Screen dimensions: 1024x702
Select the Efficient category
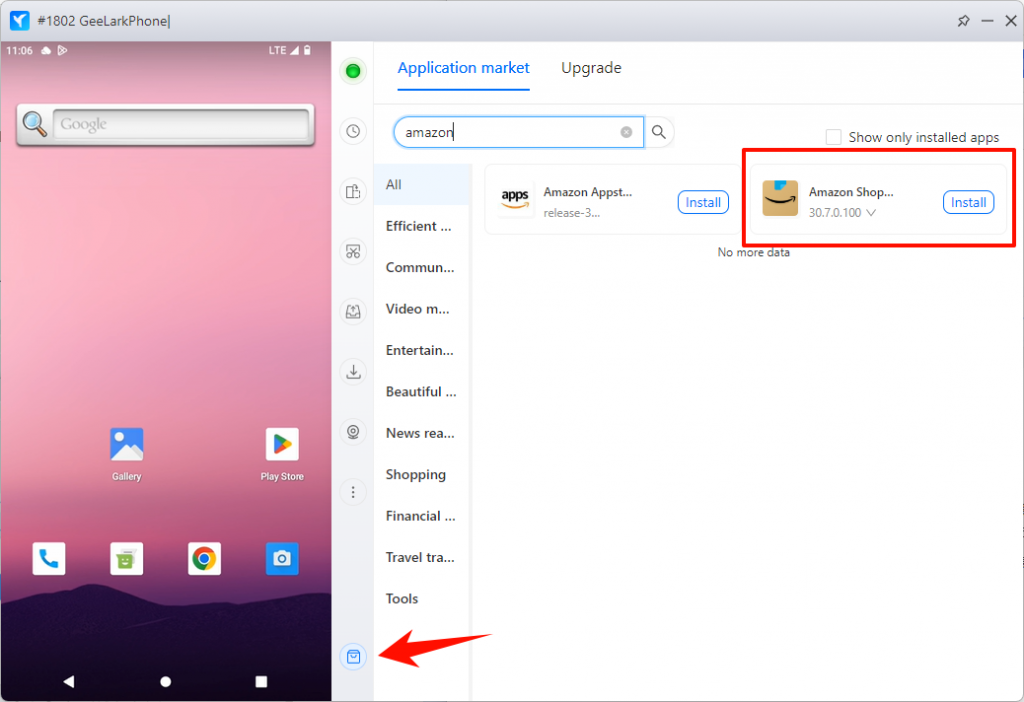[422, 226]
